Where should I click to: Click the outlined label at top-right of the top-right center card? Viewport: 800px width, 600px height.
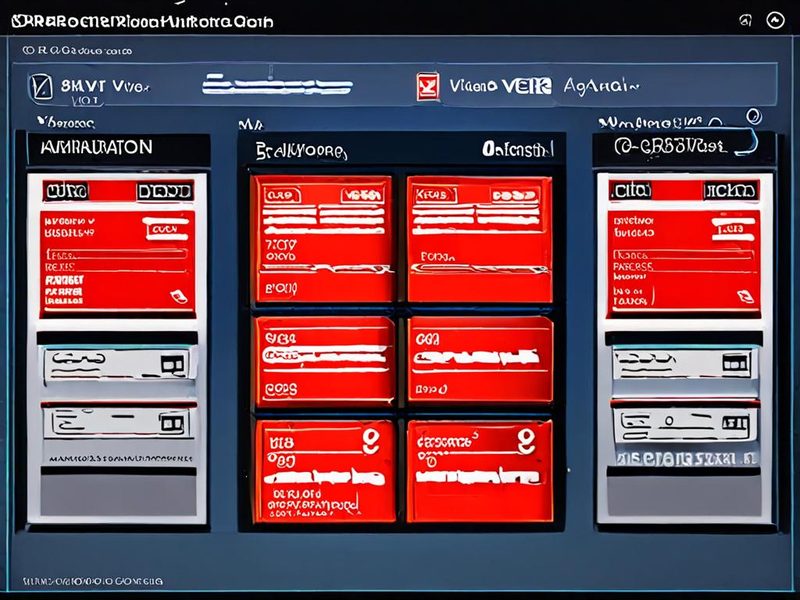click(x=516, y=195)
